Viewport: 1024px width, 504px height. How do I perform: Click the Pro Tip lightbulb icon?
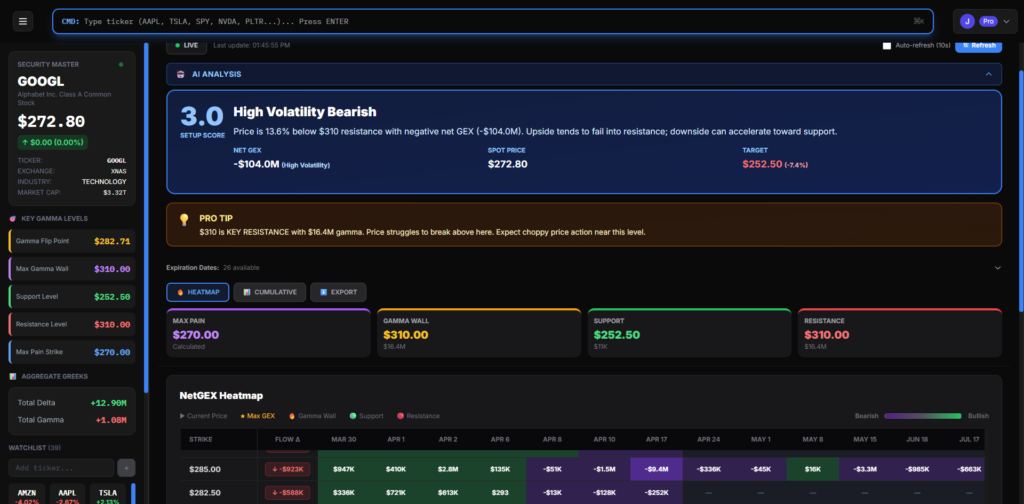(184, 219)
